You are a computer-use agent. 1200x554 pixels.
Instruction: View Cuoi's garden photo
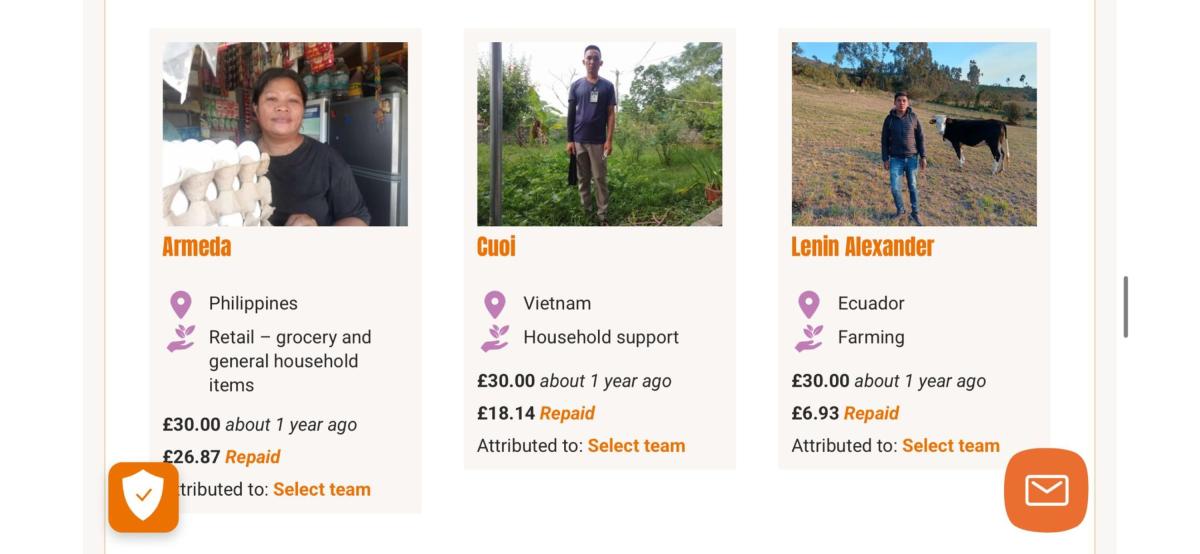point(599,134)
